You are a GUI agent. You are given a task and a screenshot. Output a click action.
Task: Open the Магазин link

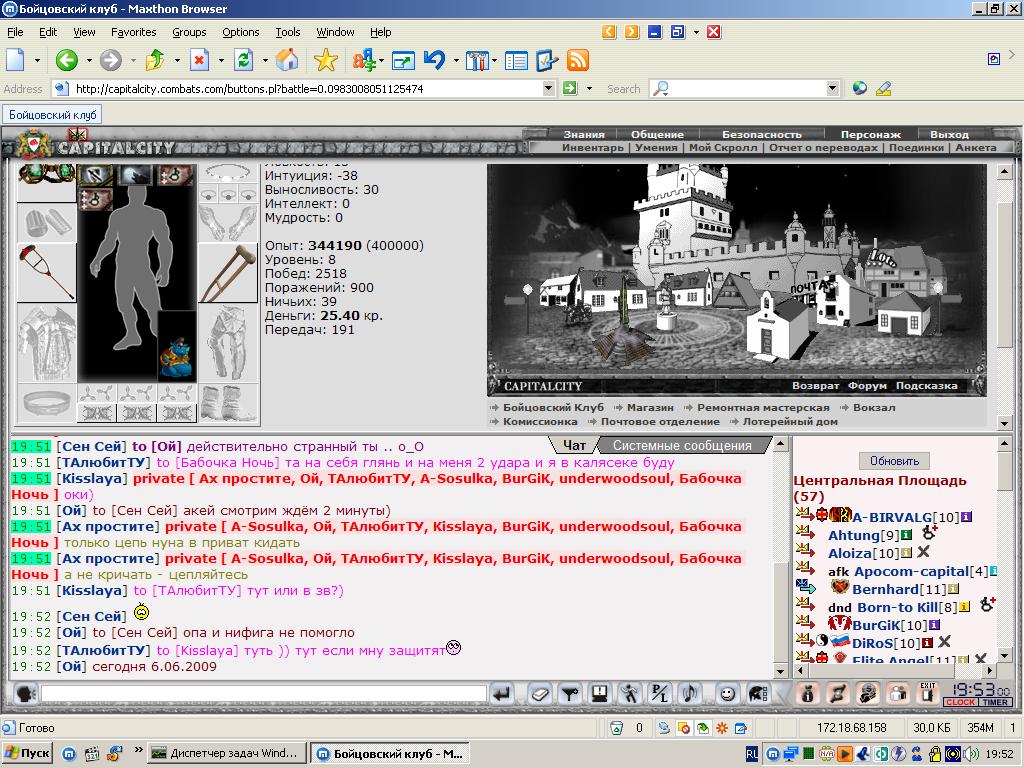pyautogui.click(x=649, y=408)
